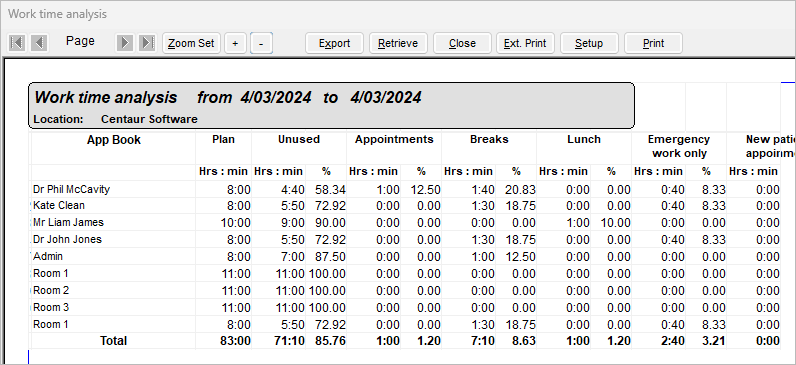Click total unused value 71:10
This screenshot has height=365, width=796.
289,341
